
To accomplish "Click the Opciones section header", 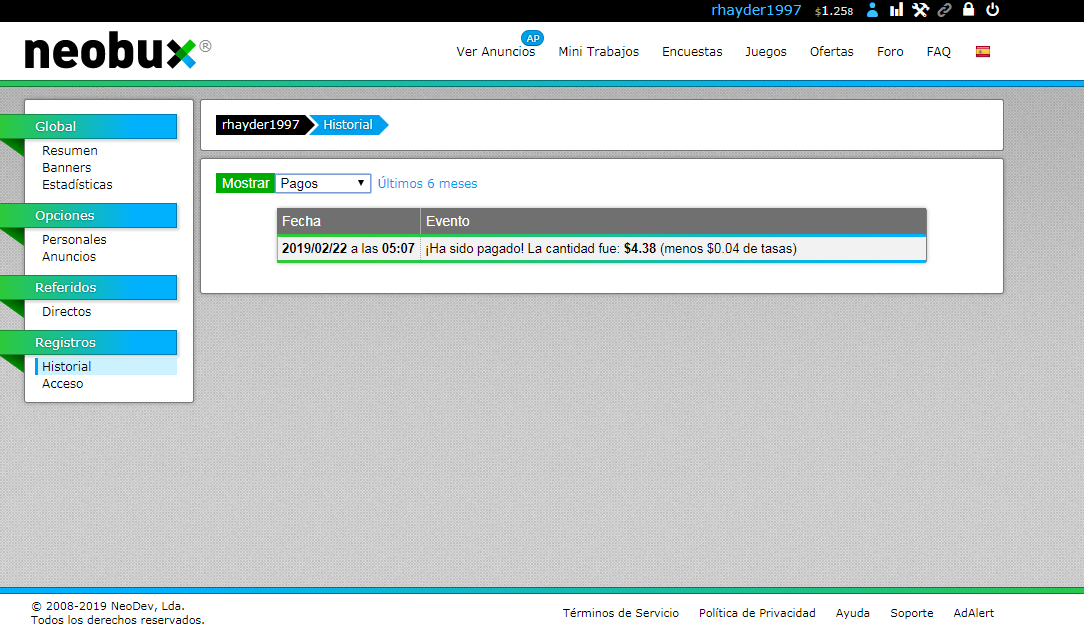I will click(88, 216).
